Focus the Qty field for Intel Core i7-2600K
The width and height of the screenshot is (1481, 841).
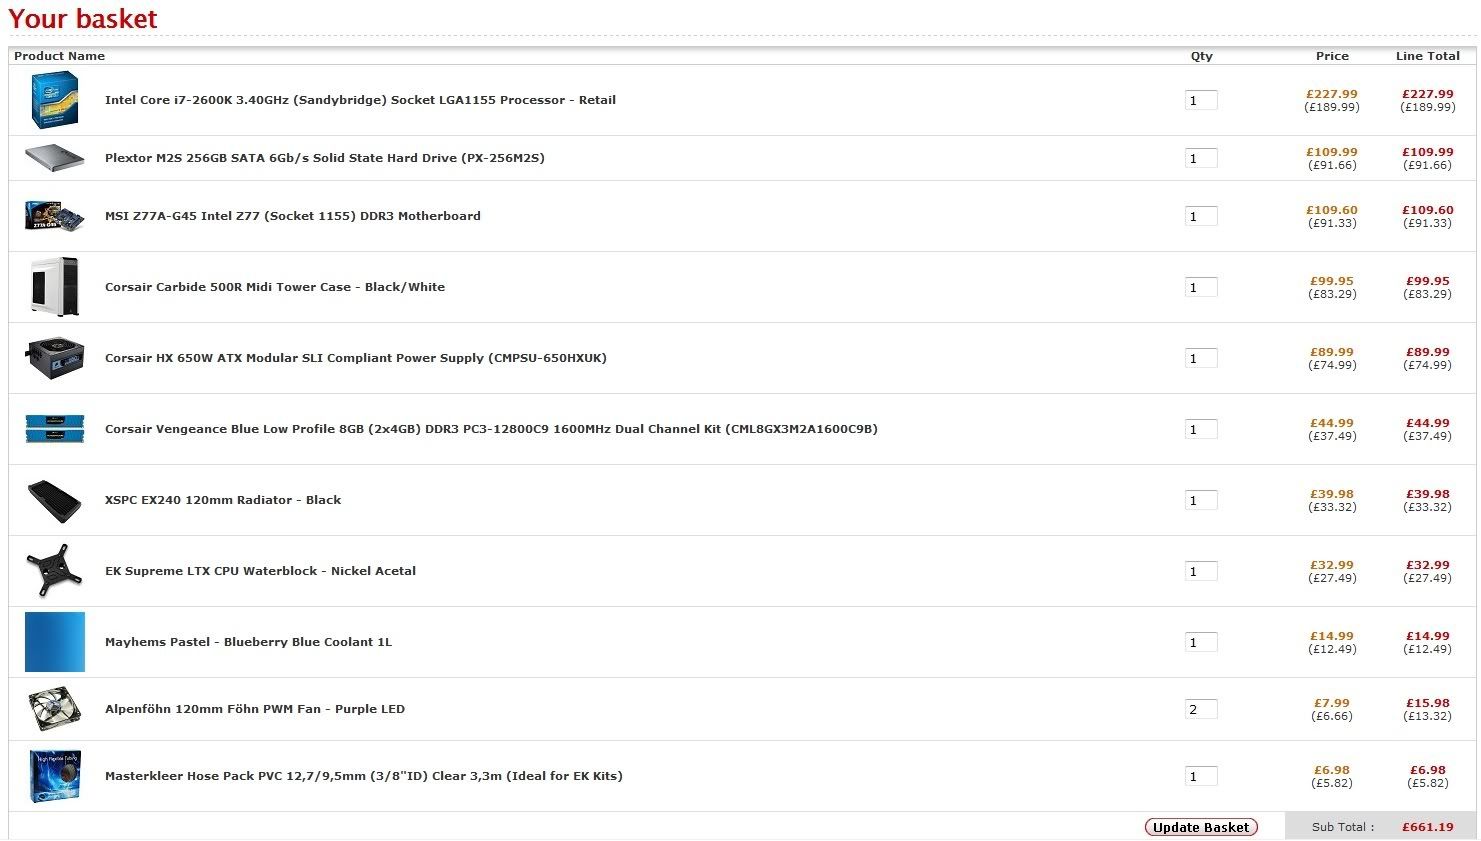(x=1201, y=100)
